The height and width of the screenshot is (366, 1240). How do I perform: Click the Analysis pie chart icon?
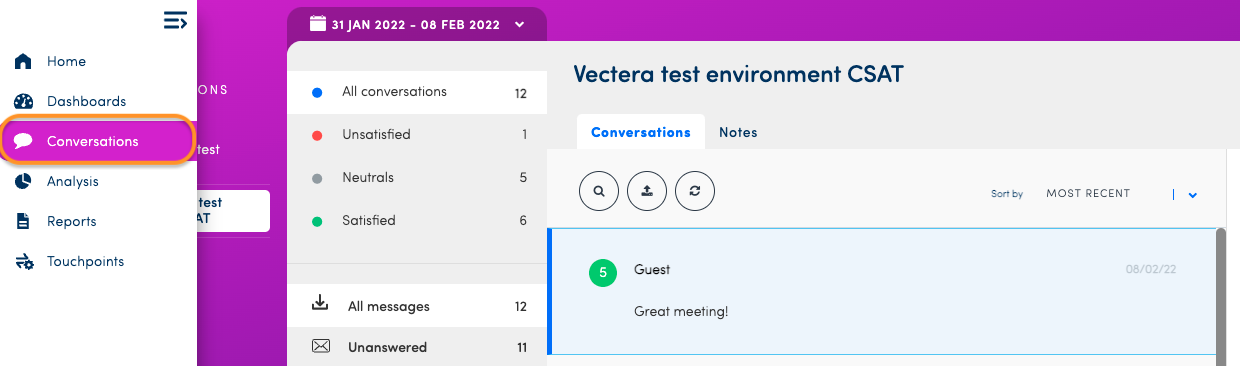(x=24, y=181)
